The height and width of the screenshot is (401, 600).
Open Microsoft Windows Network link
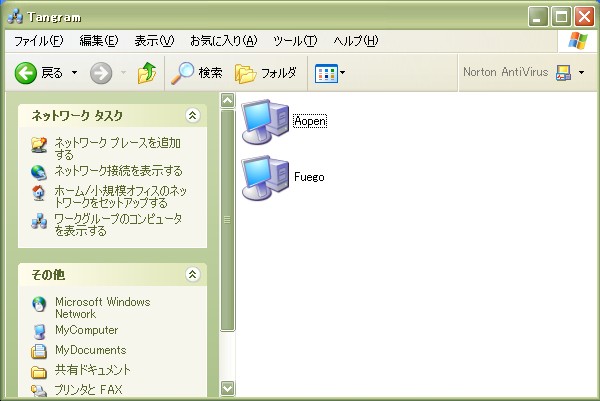click(x=103, y=308)
